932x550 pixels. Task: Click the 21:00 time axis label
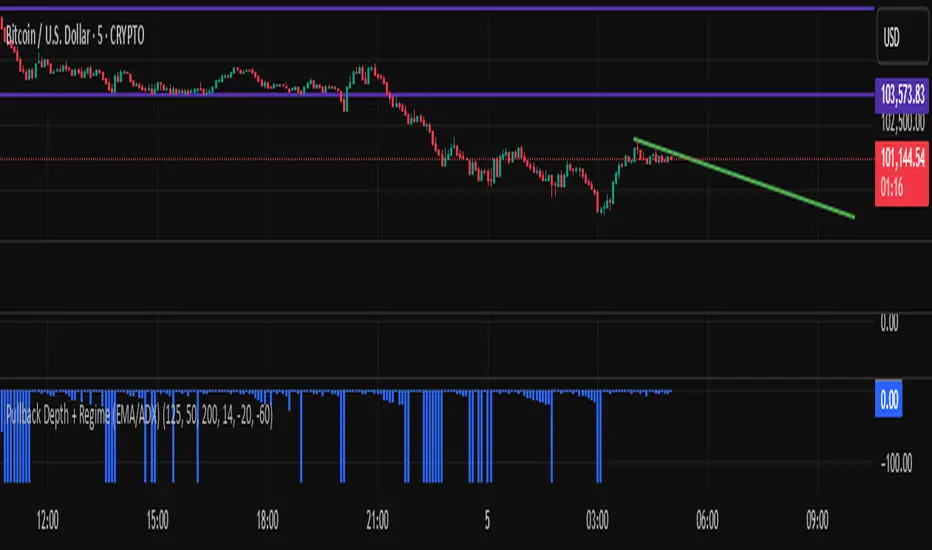tap(377, 521)
